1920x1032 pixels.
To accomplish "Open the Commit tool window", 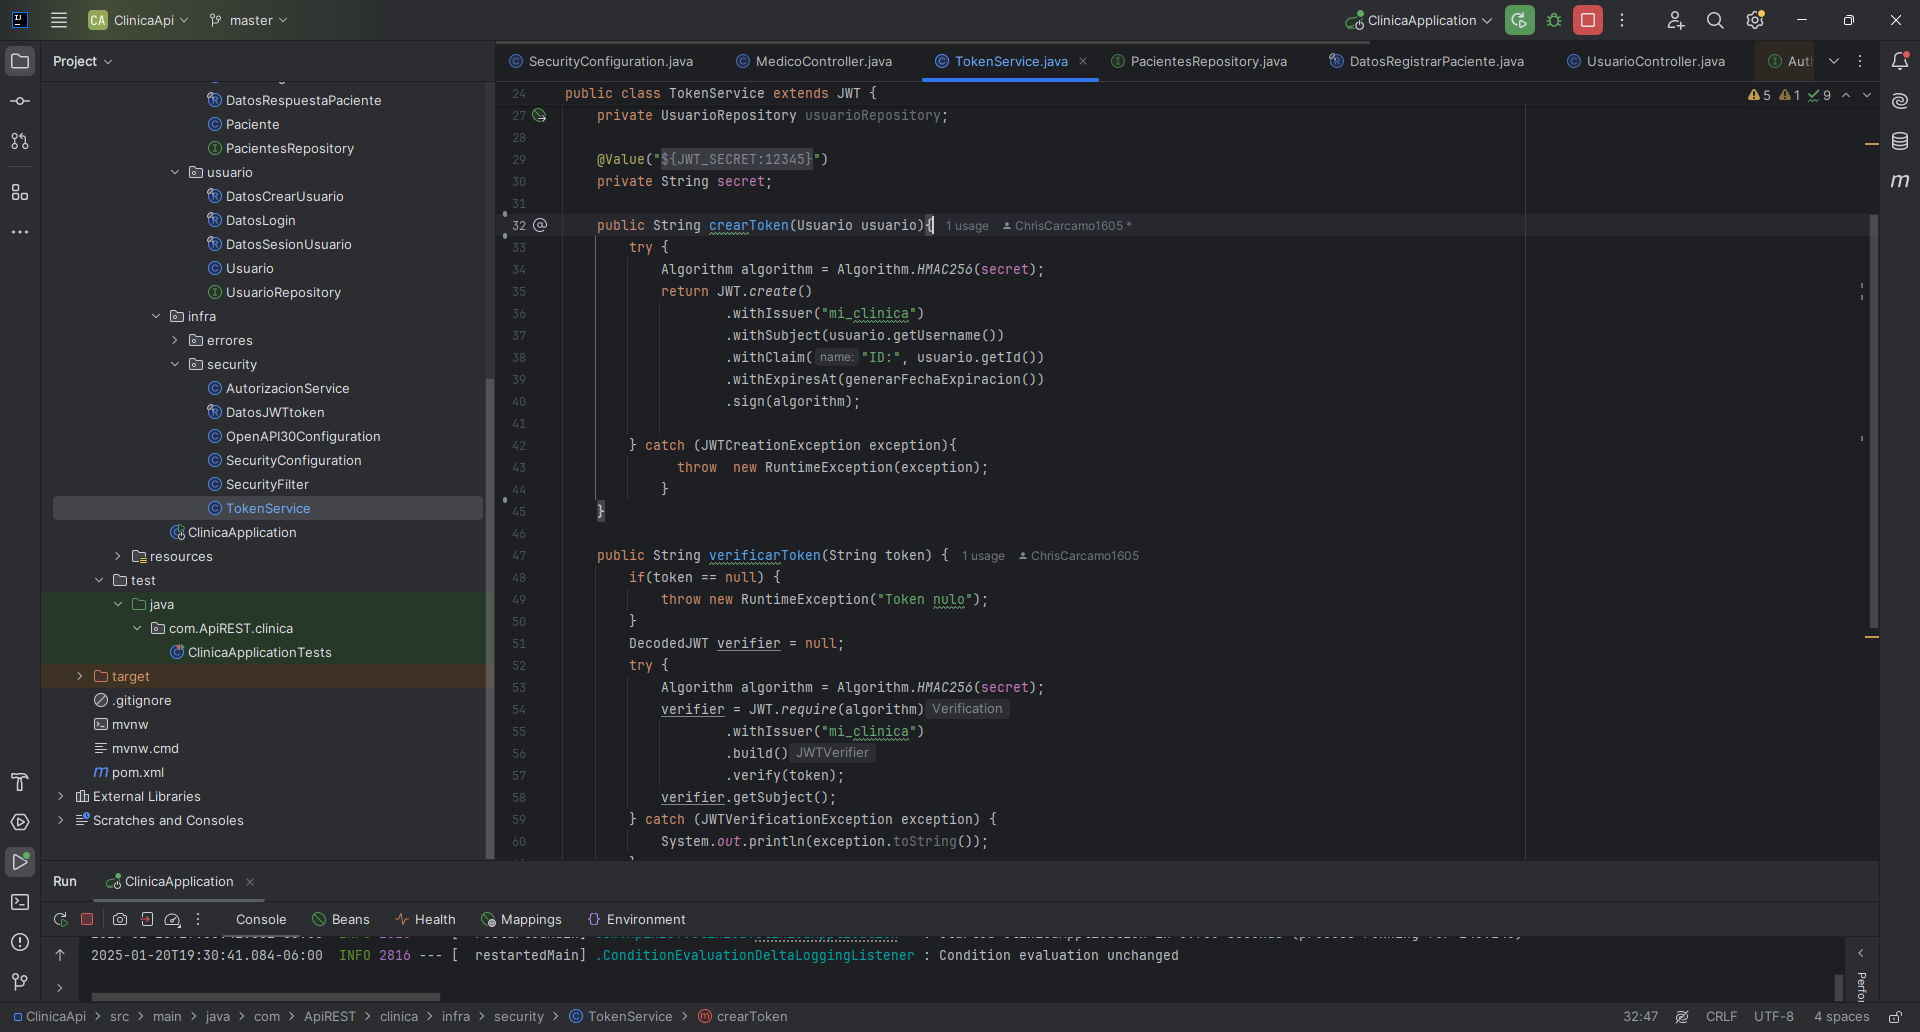I will pyautogui.click(x=20, y=101).
